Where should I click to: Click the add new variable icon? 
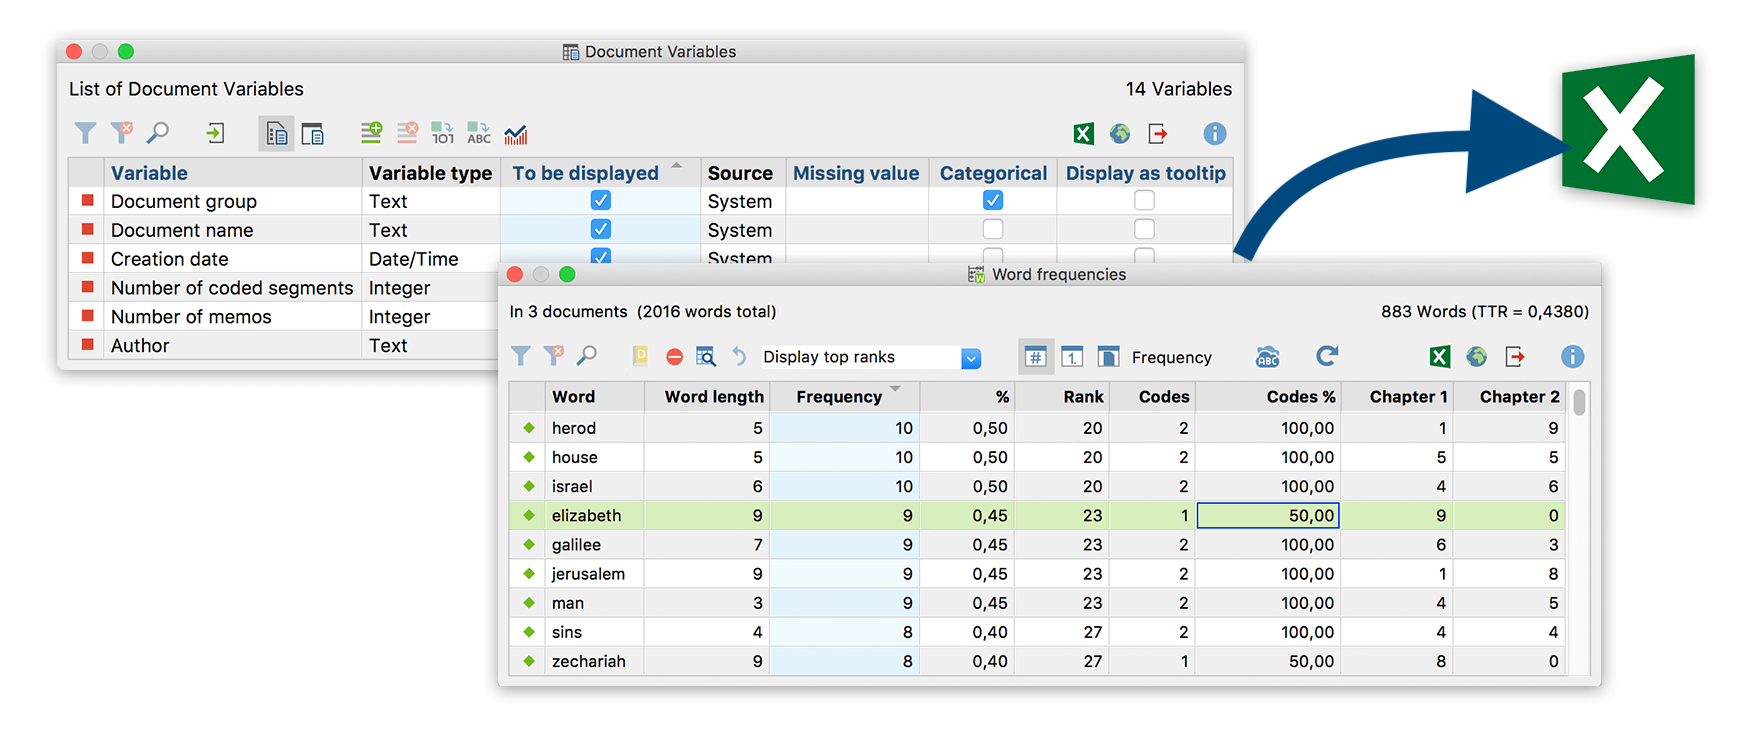point(371,133)
